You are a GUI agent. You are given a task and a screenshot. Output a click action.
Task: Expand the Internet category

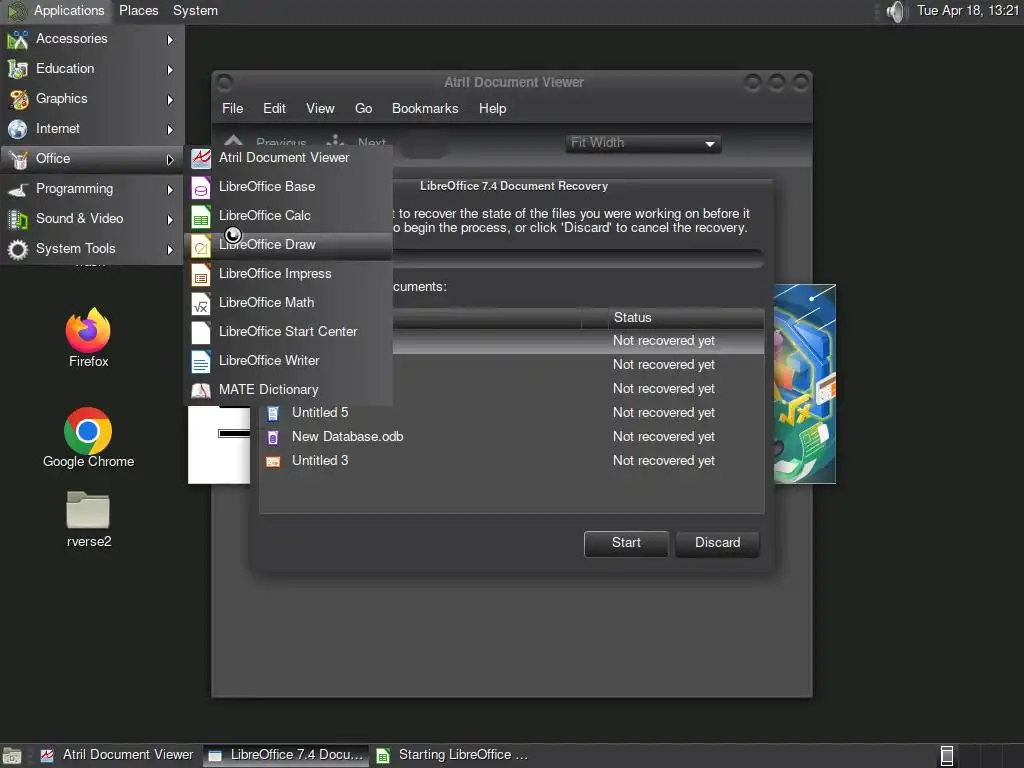91,129
